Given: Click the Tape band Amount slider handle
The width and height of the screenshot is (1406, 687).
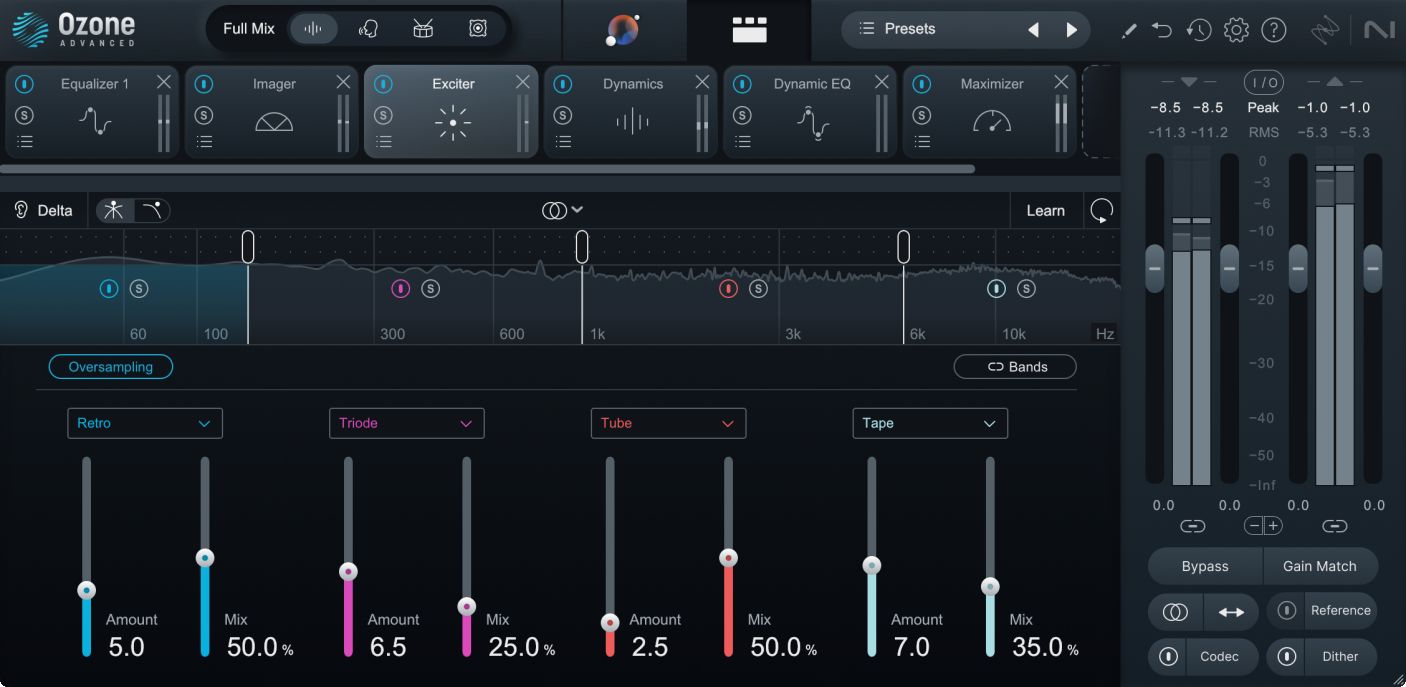Looking at the screenshot, I should tap(872, 565).
